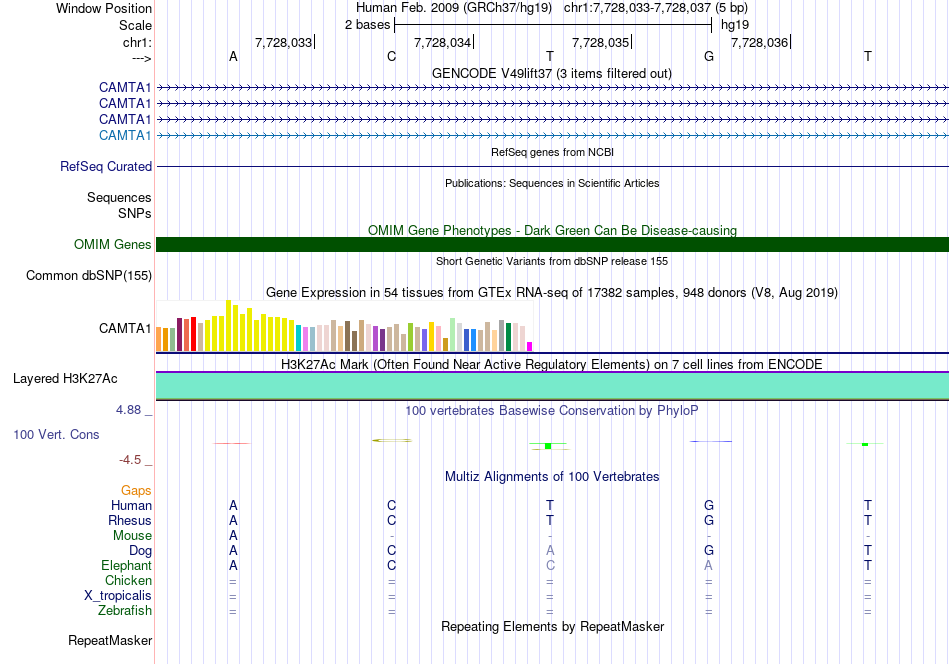Click the faded 'A' in the Elephant row
The image size is (950, 664).
[708, 565]
